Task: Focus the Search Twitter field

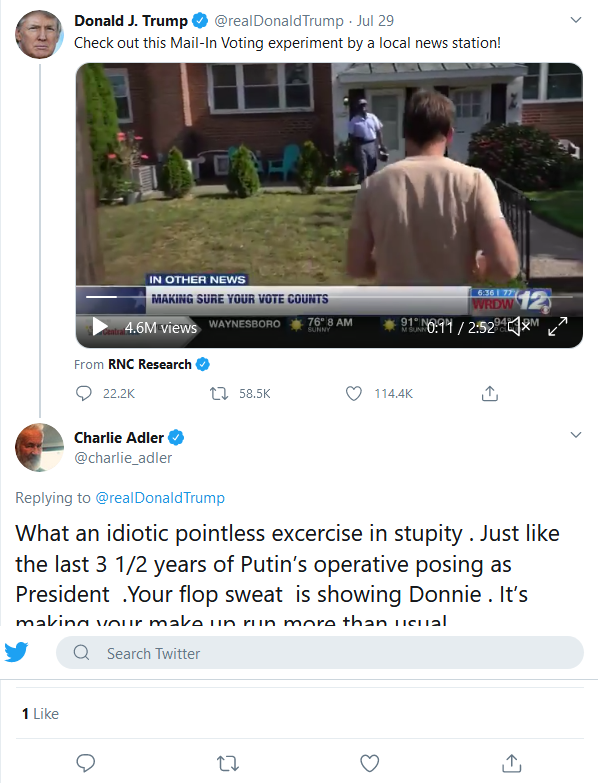Action: pos(319,653)
